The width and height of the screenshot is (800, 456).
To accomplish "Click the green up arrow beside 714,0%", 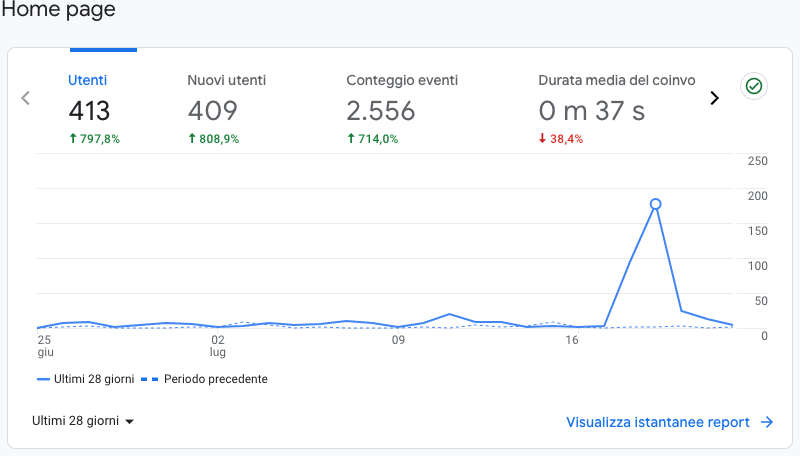I will pyautogui.click(x=351, y=139).
